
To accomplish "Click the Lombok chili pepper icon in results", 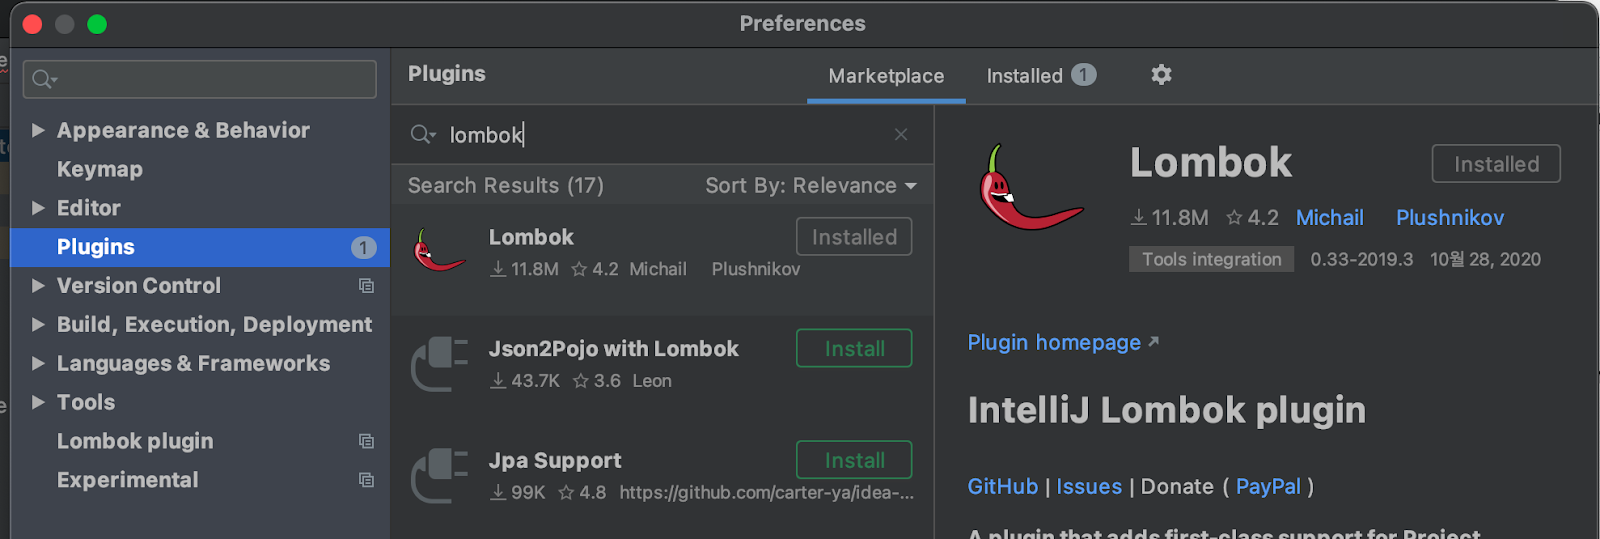I will point(439,251).
